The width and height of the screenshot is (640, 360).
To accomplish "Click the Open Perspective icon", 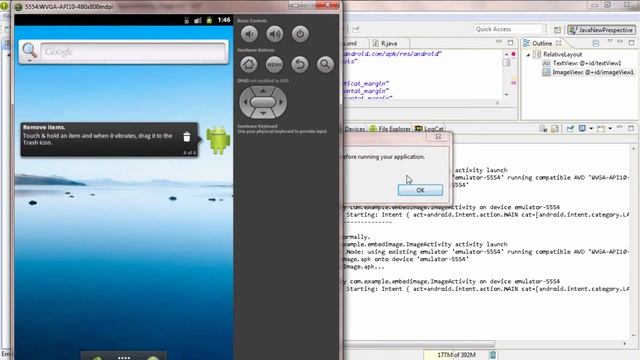I will point(558,30).
